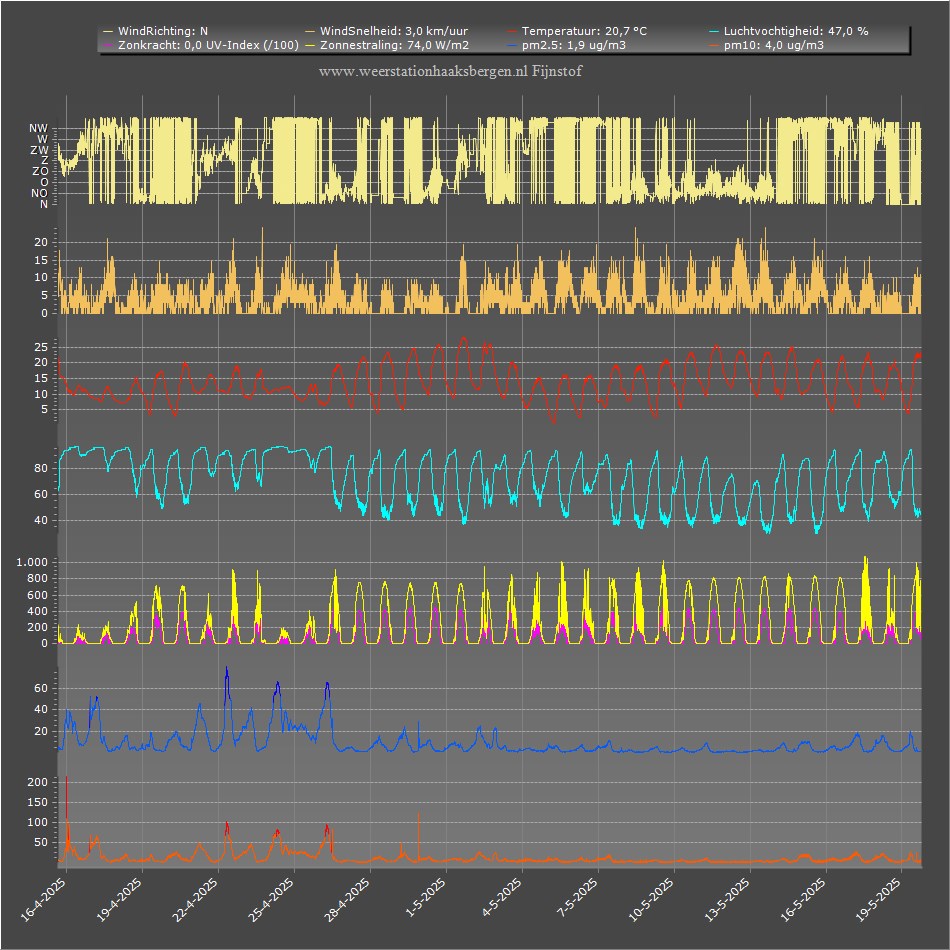
Task: Click the red Temperatuur legend line marker
Action: 512,32
